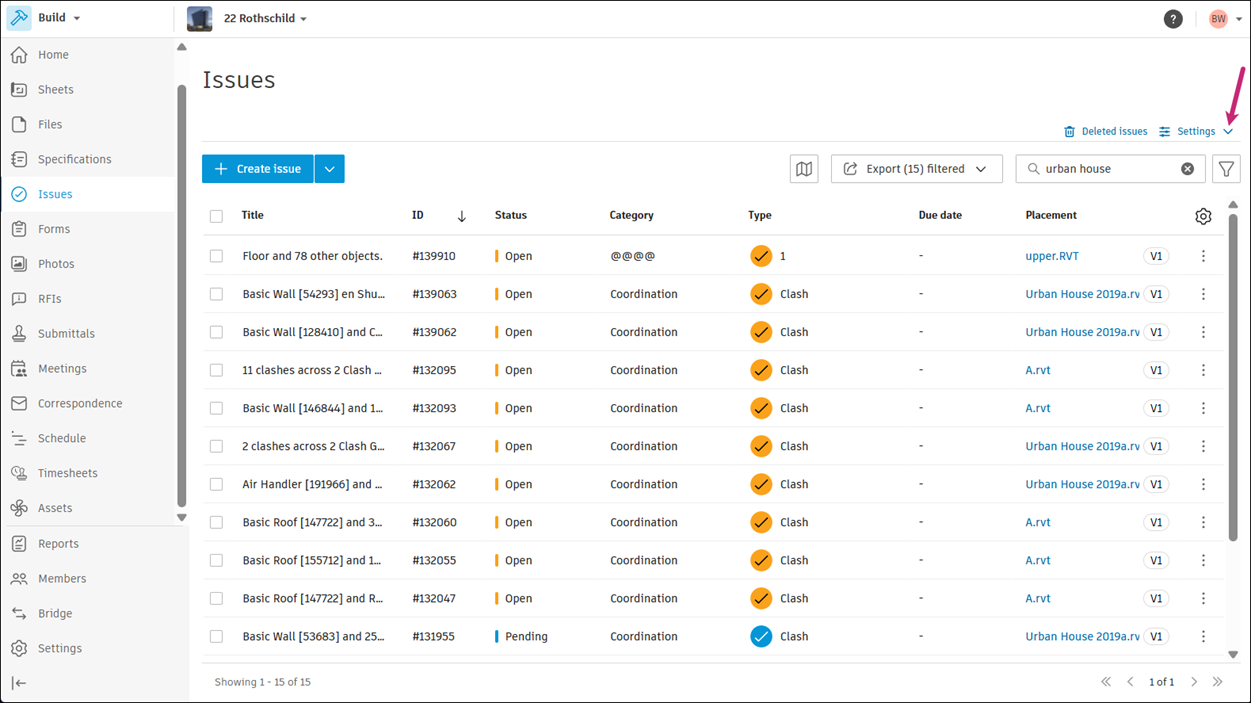This screenshot has height=703, width=1251.
Task: Check the box for issue #139910
Action: (216, 256)
